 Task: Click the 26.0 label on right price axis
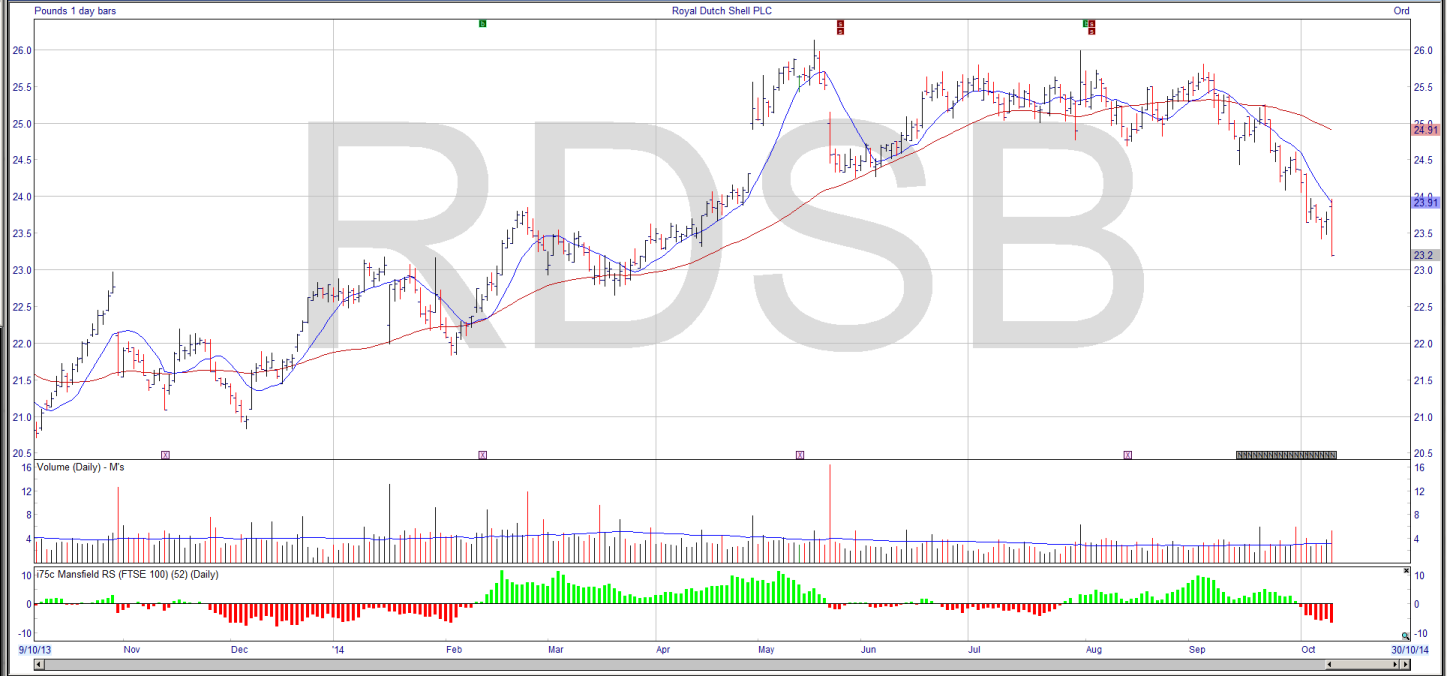1422,50
